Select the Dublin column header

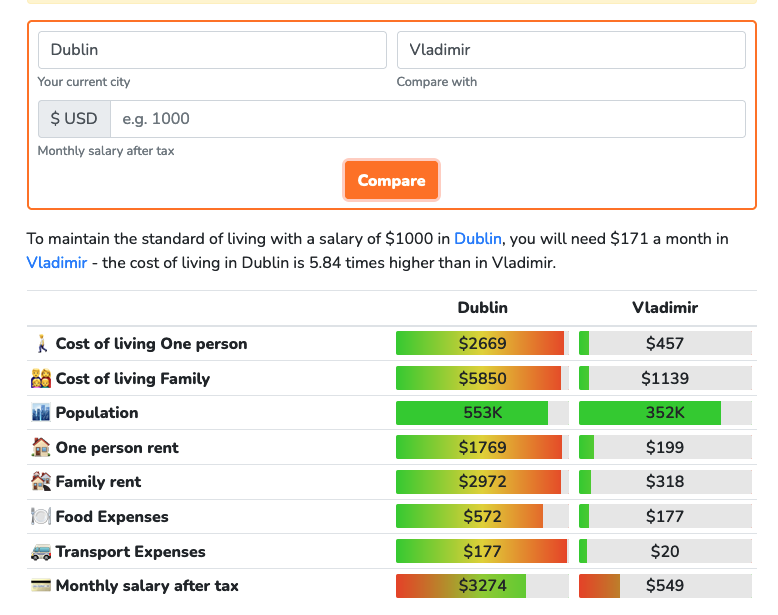pos(482,308)
